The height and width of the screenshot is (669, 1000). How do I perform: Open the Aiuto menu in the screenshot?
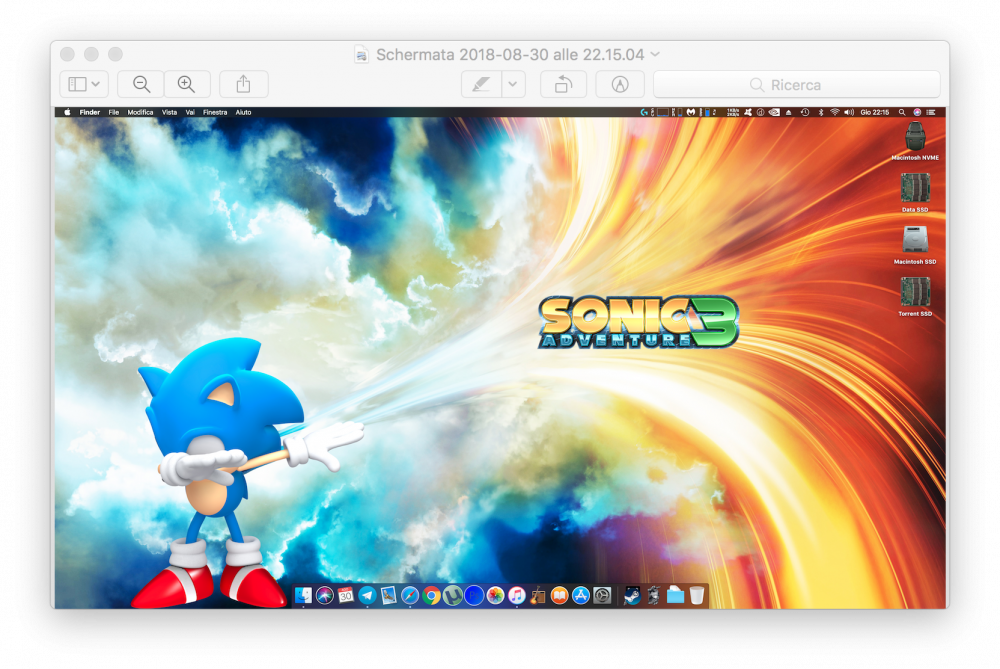pyautogui.click(x=243, y=112)
